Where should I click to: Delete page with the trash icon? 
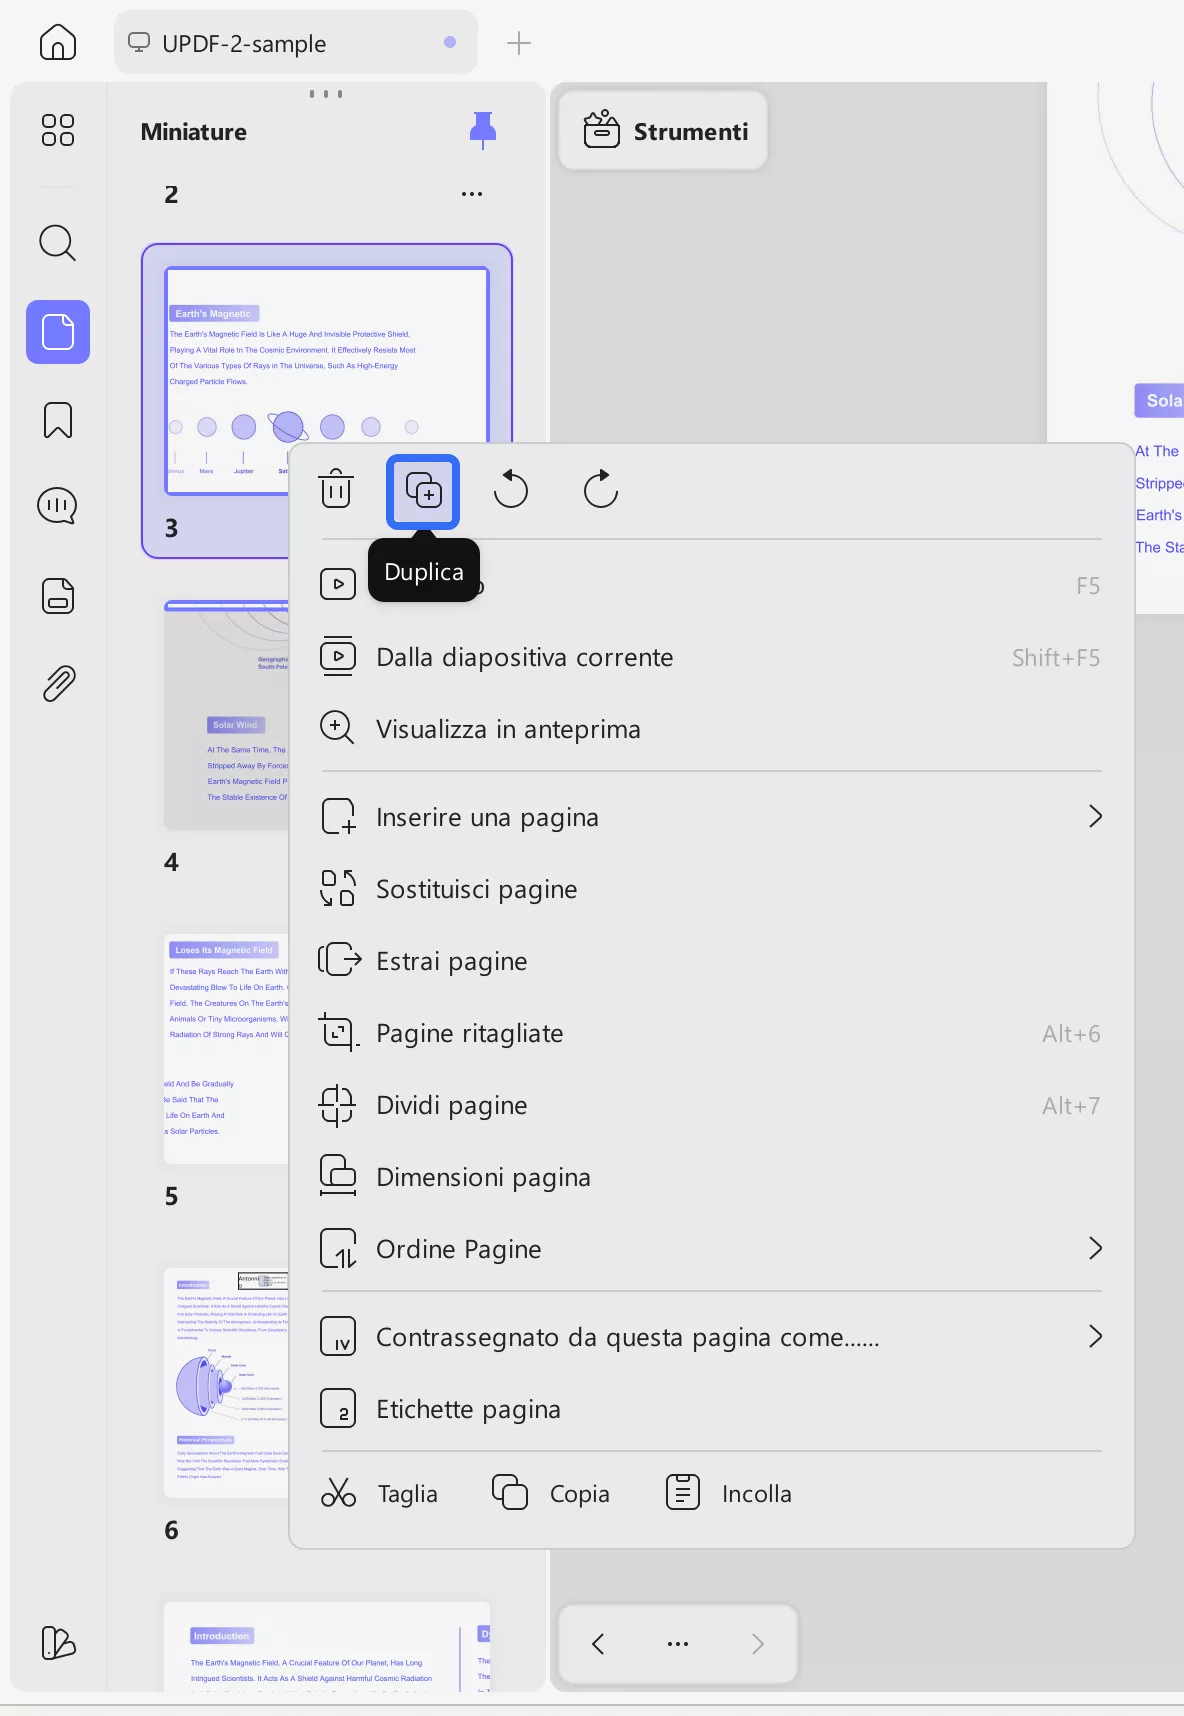pyautogui.click(x=336, y=490)
